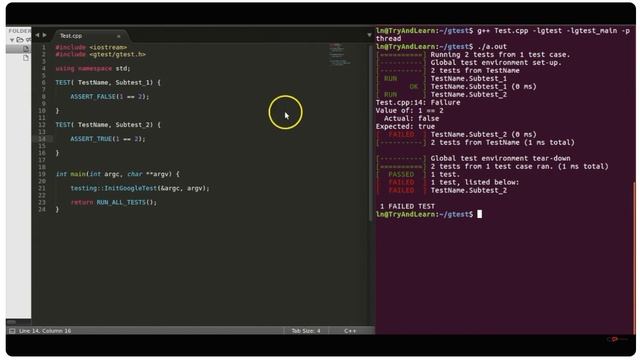Click 'return RUN_ALL_TESTS();' line
640x360 pixels.
click(x=113, y=202)
